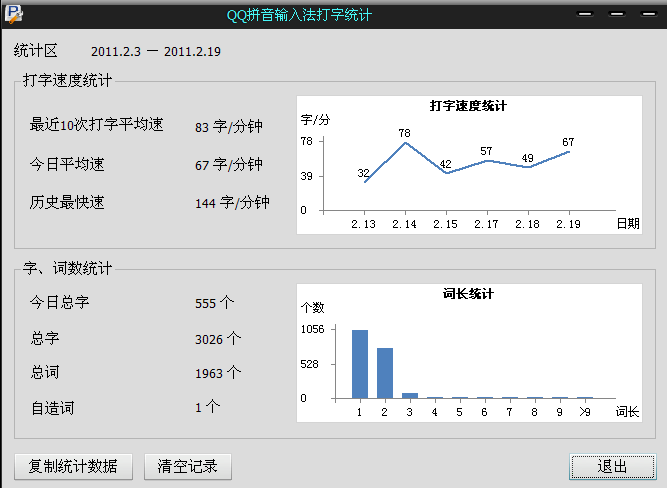Click the 词长统计 chart title

pyautogui.click(x=468, y=294)
